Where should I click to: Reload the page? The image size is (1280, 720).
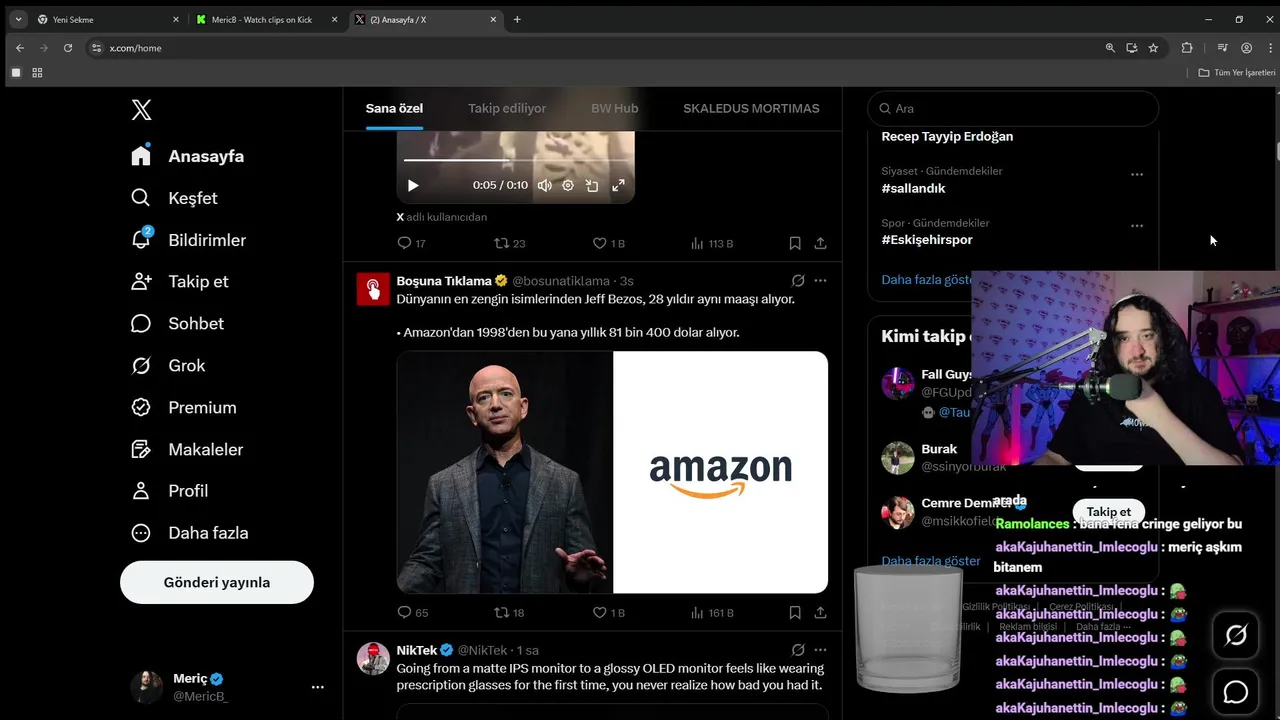(x=68, y=48)
